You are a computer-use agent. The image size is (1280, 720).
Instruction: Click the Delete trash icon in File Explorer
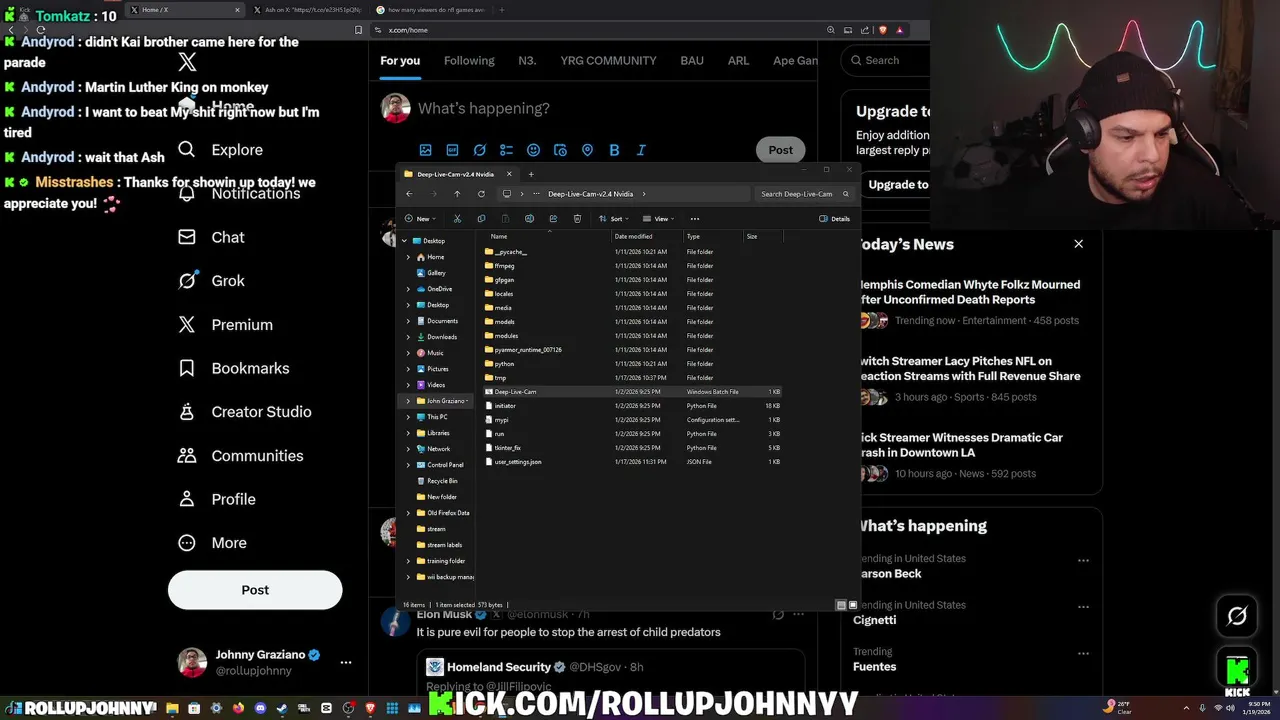click(577, 219)
